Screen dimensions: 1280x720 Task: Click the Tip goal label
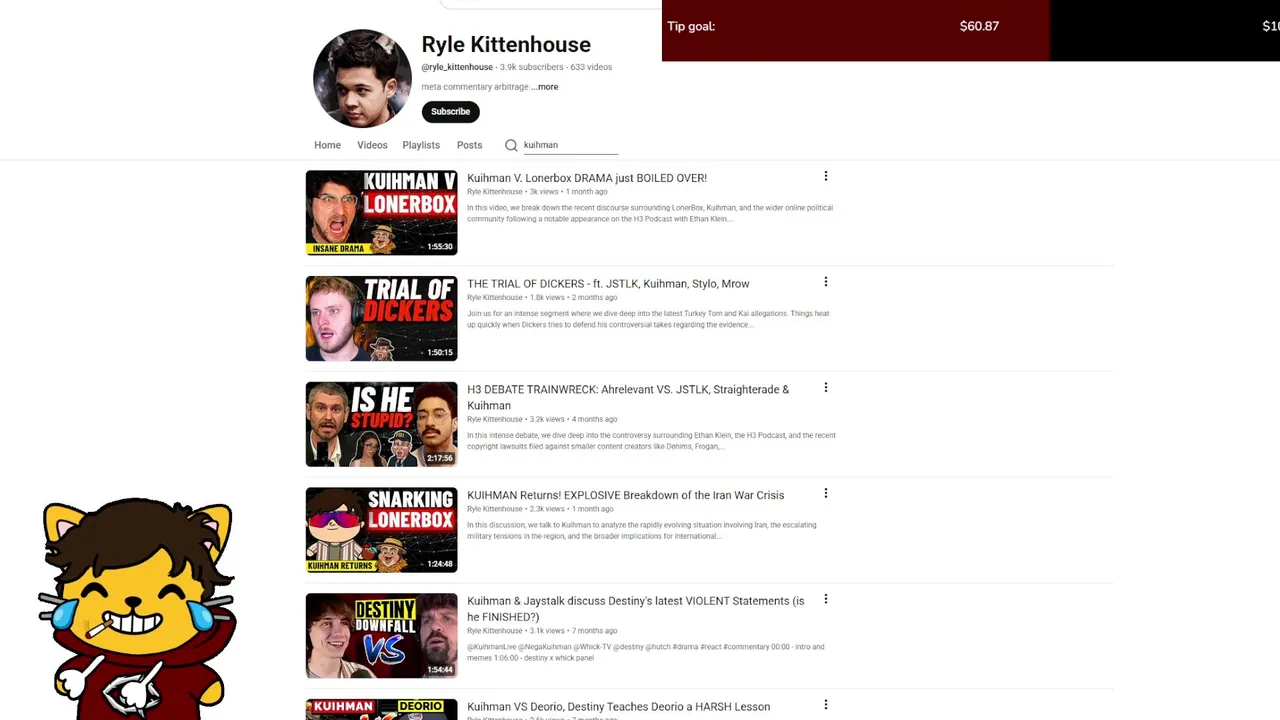point(691,26)
